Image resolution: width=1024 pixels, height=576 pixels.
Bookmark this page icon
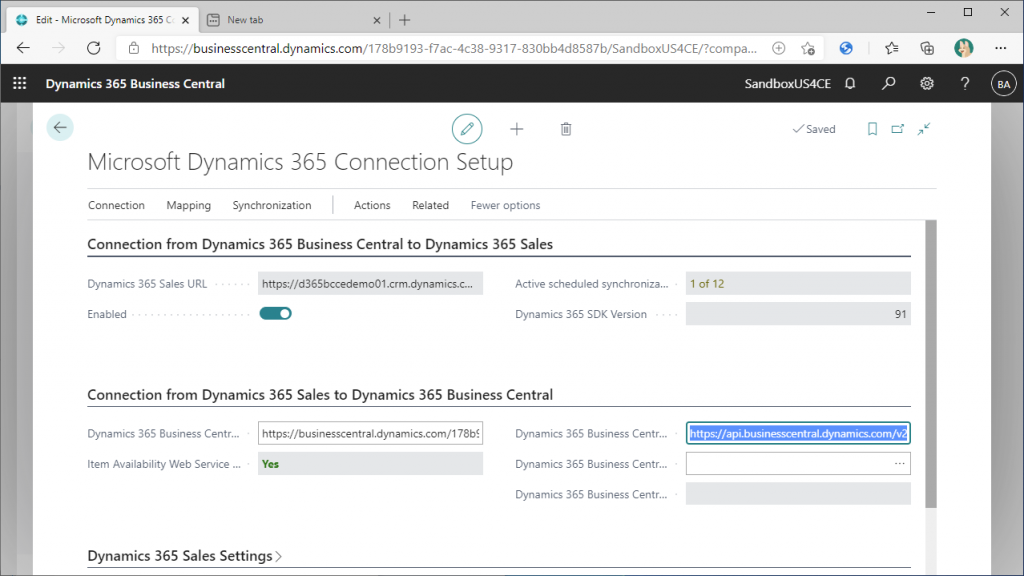[x=872, y=129]
